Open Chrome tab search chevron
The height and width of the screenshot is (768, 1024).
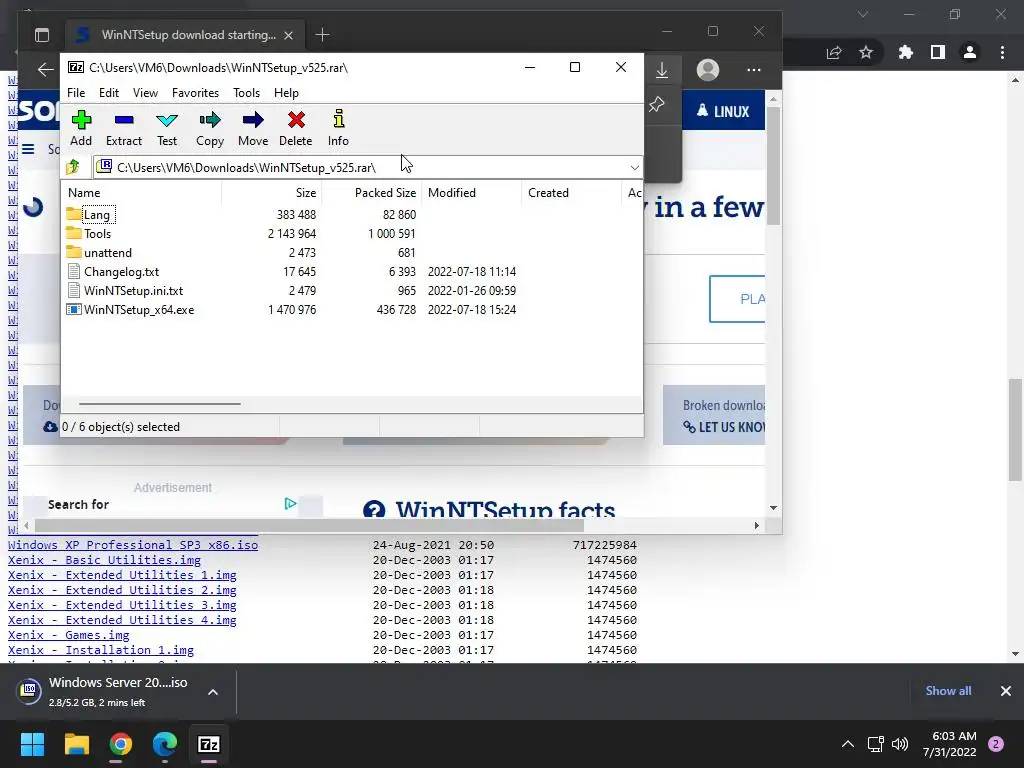coord(863,14)
